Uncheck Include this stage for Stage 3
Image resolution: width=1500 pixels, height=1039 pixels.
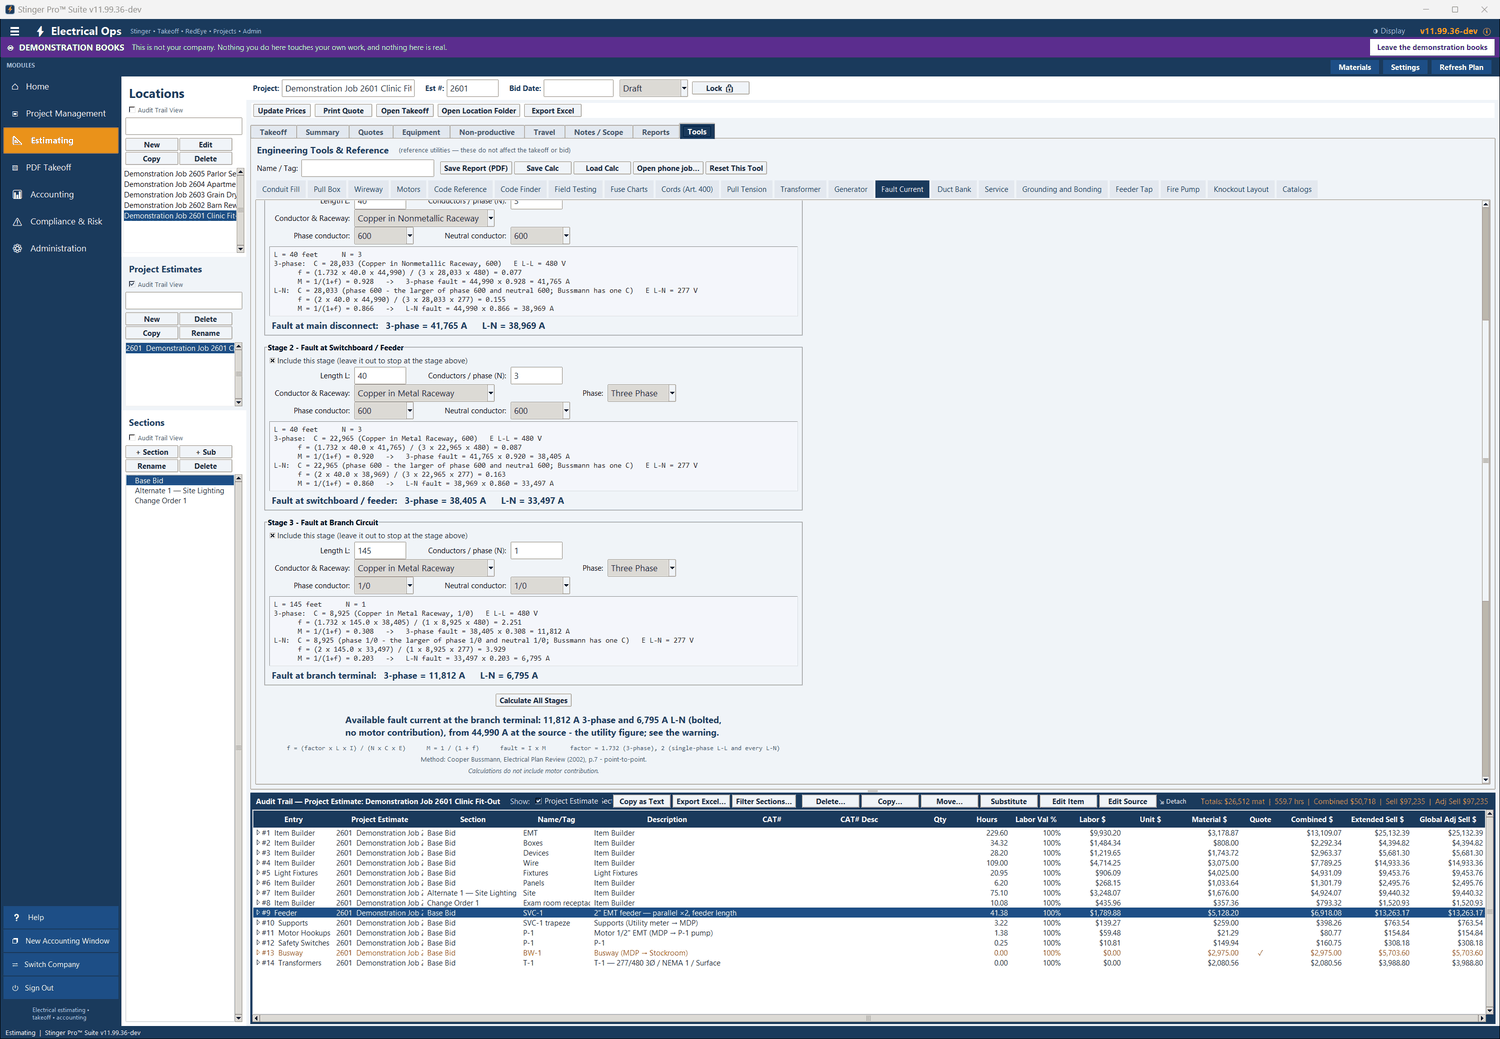pyautogui.click(x=272, y=536)
